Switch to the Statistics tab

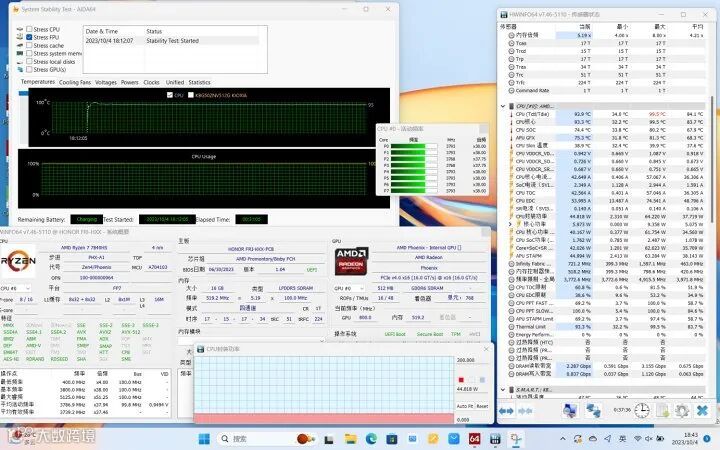[x=199, y=82]
